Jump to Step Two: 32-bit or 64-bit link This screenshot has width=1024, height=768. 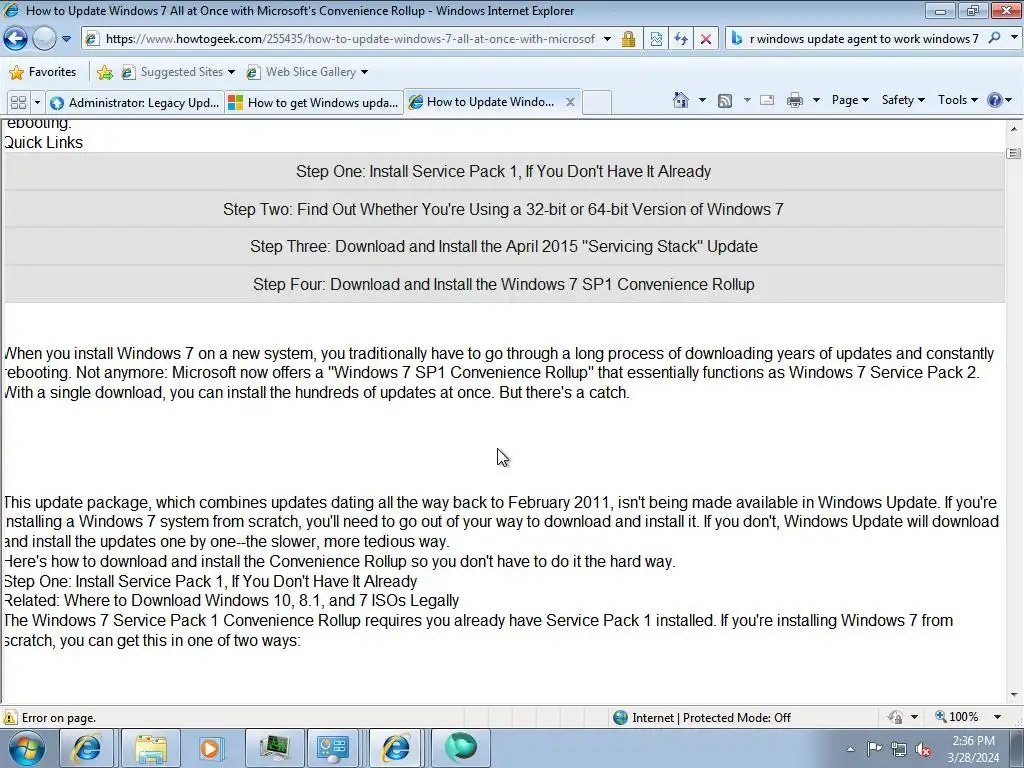[504, 209]
